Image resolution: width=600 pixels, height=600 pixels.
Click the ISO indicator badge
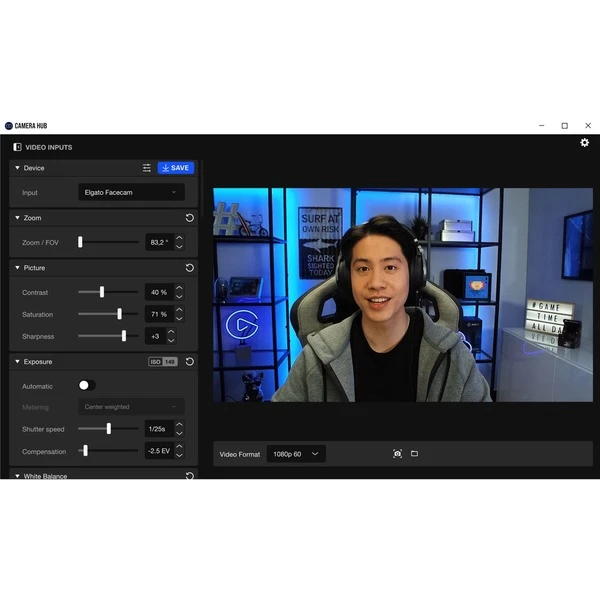click(163, 362)
